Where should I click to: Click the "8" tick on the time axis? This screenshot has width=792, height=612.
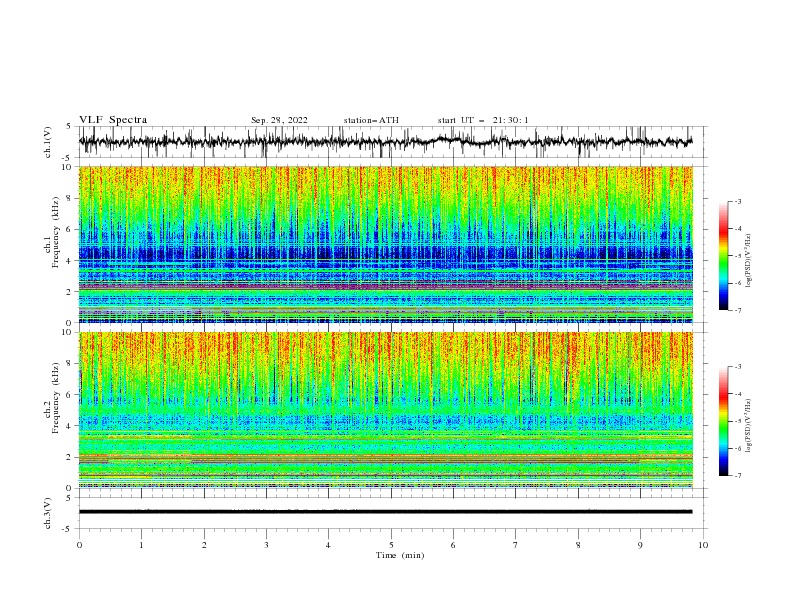[578, 545]
